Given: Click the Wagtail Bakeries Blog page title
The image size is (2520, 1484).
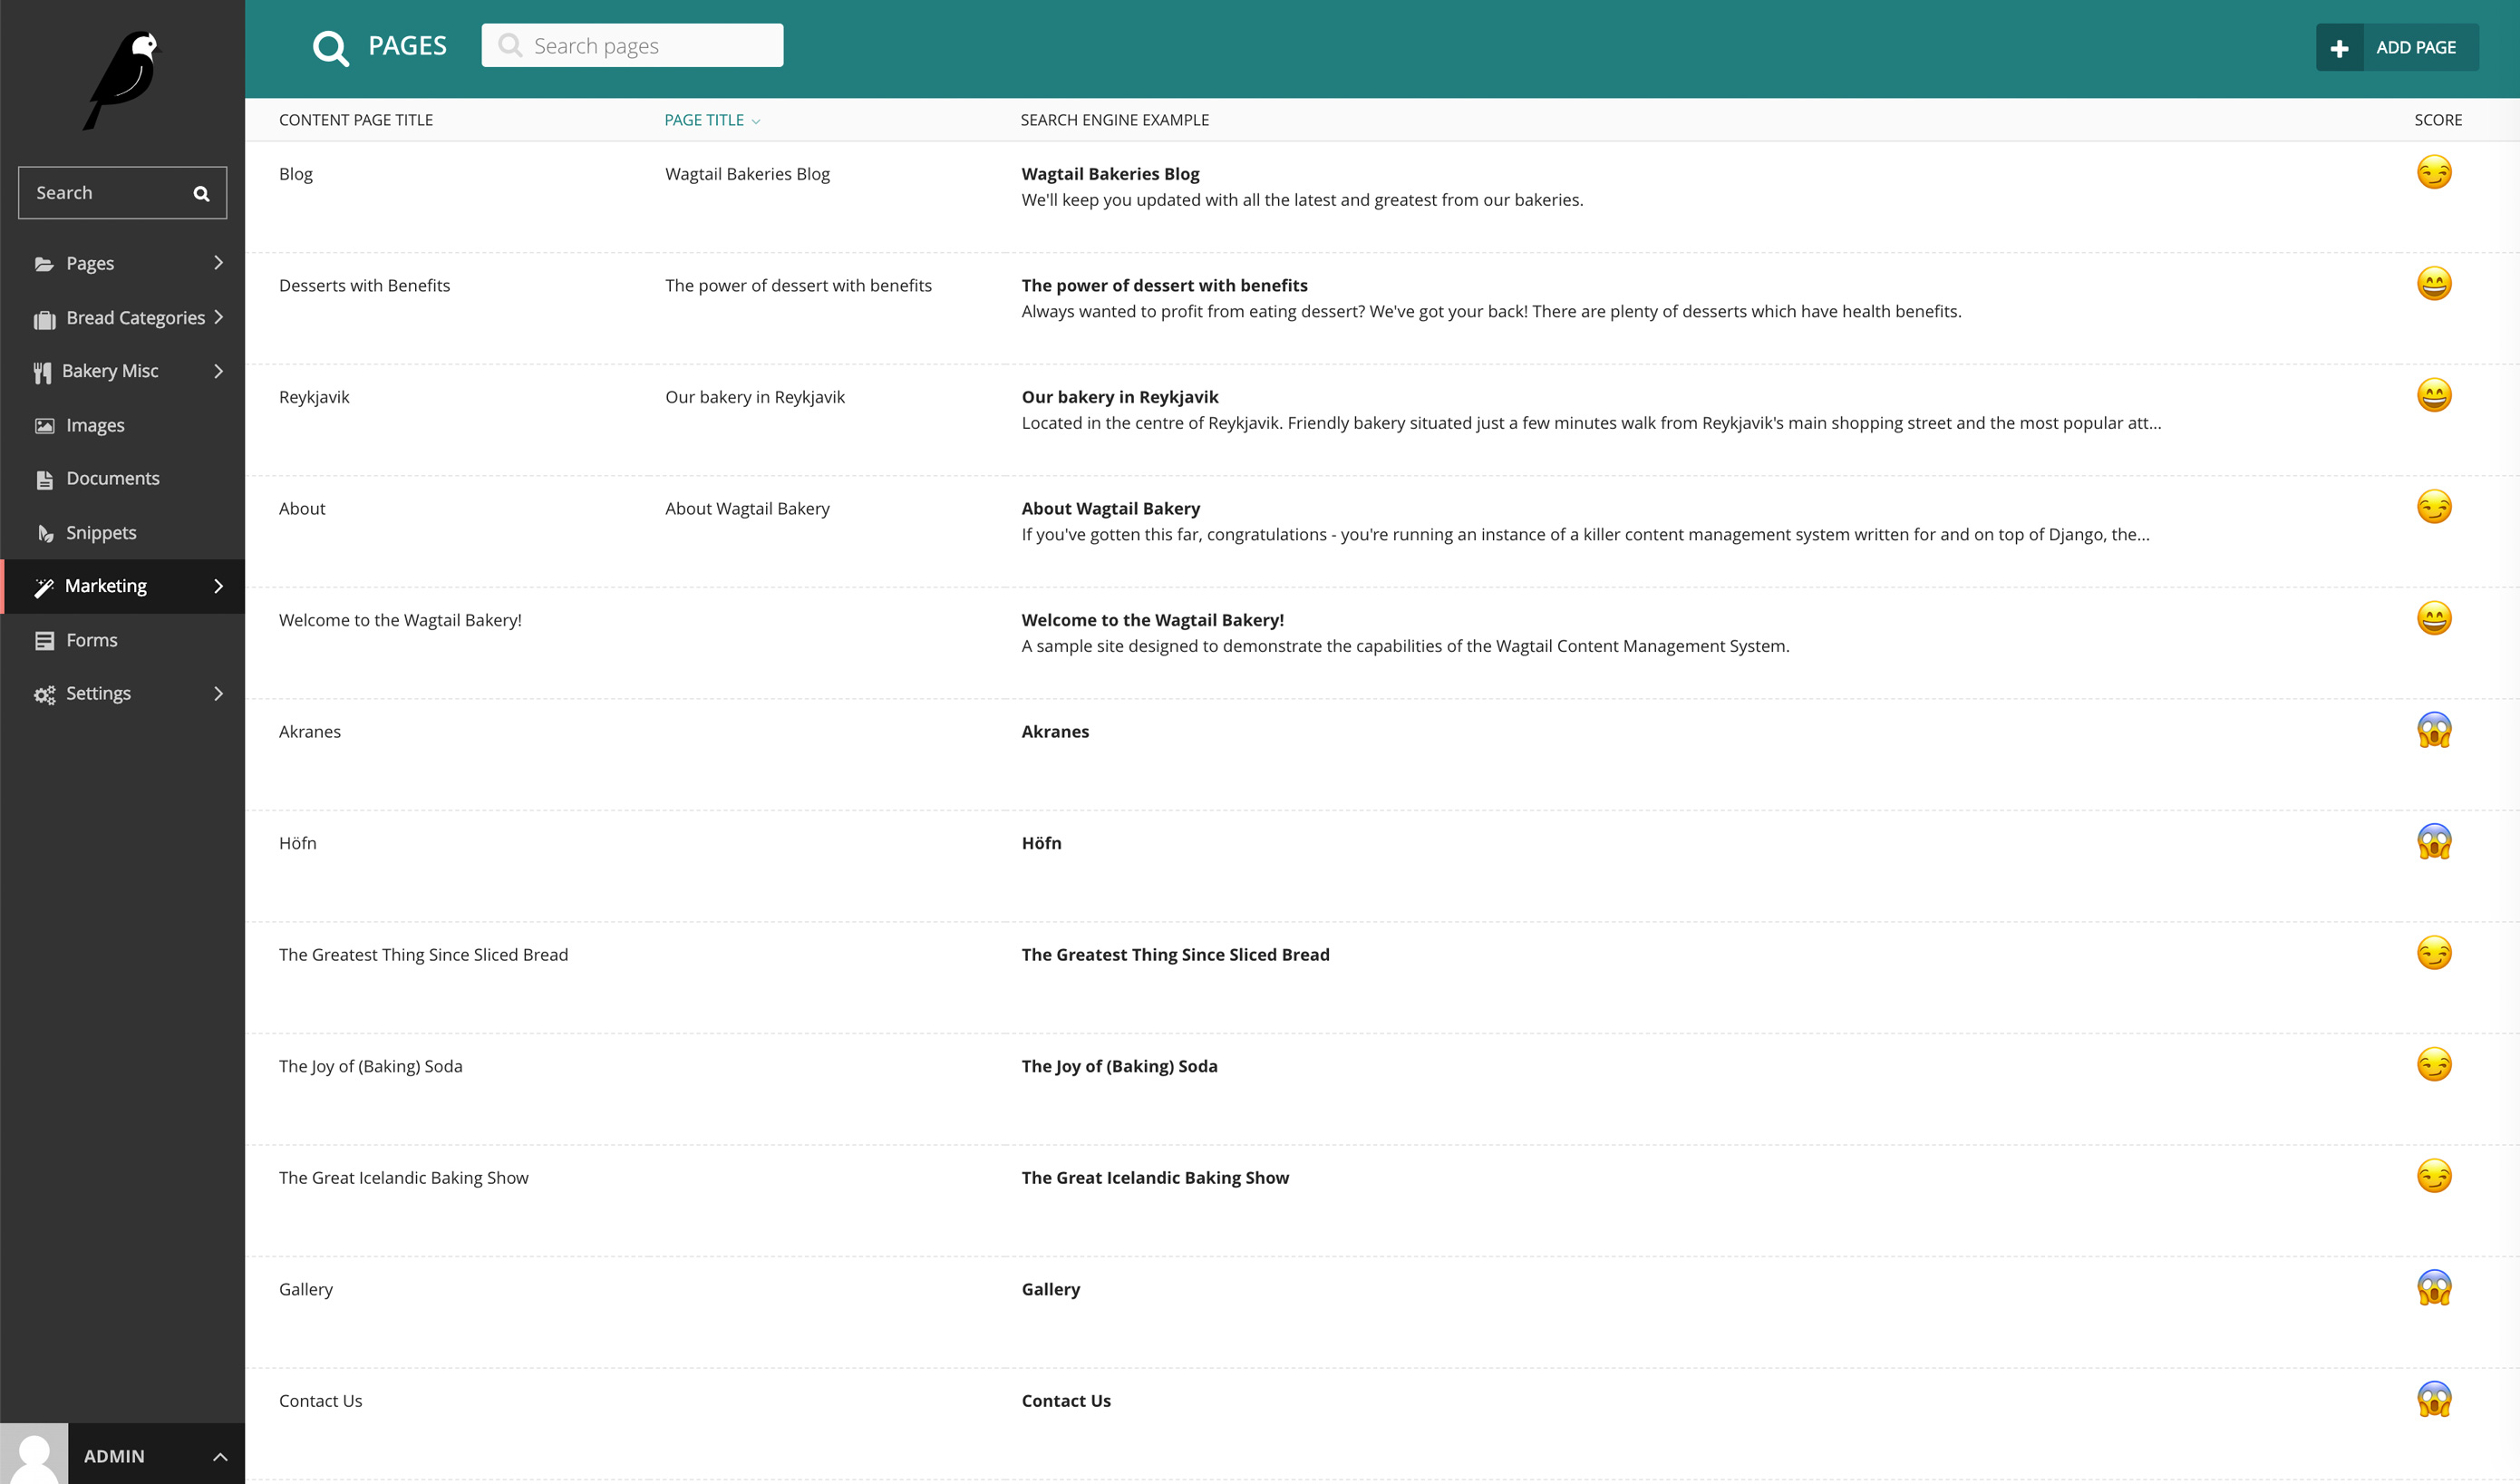Looking at the screenshot, I should [x=745, y=173].
